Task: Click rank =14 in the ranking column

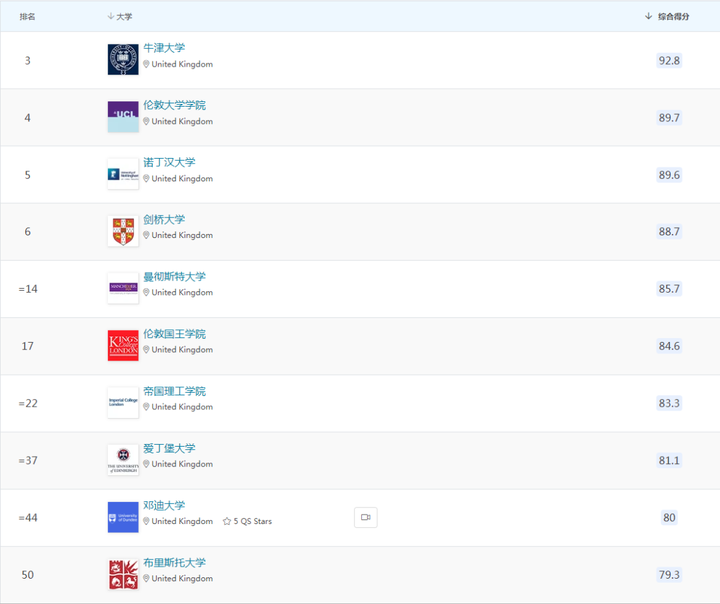Action: click(28, 289)
